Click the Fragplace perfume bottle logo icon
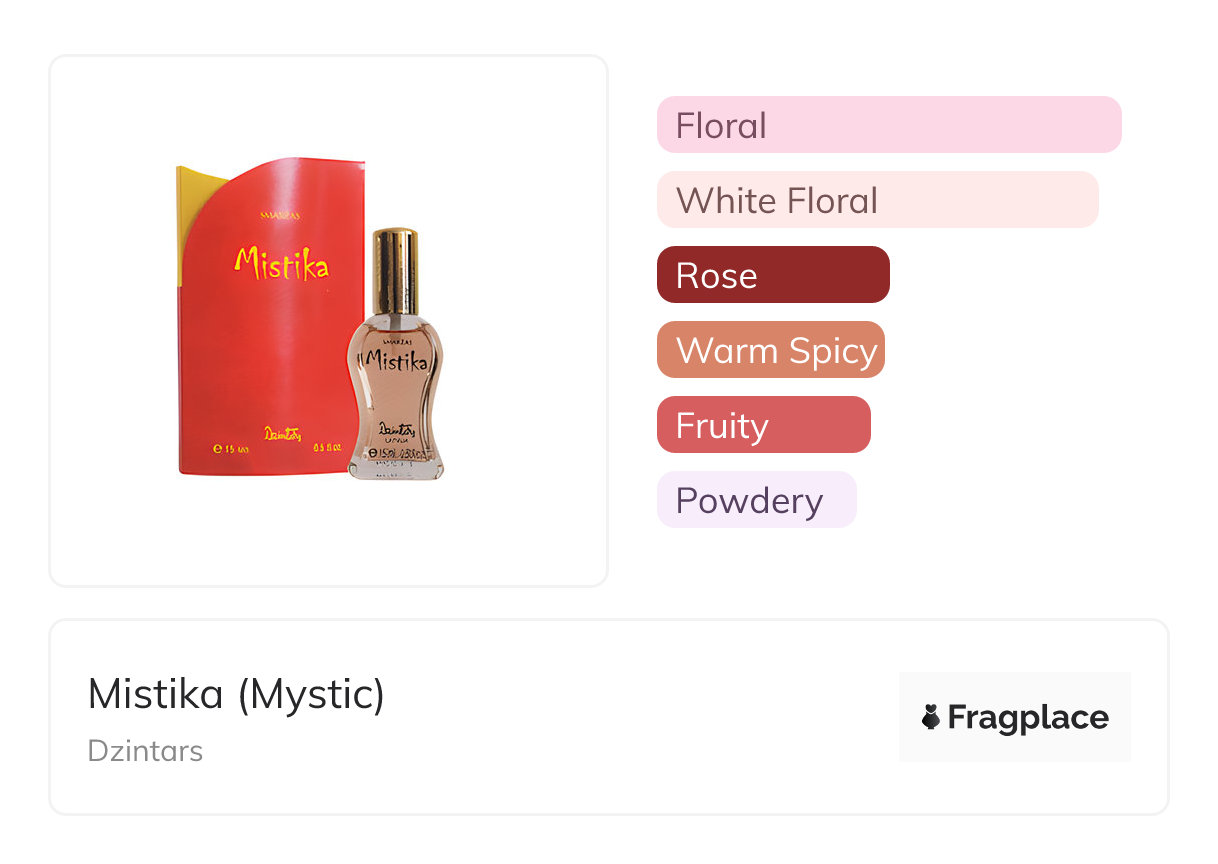 tap(931, 717)
